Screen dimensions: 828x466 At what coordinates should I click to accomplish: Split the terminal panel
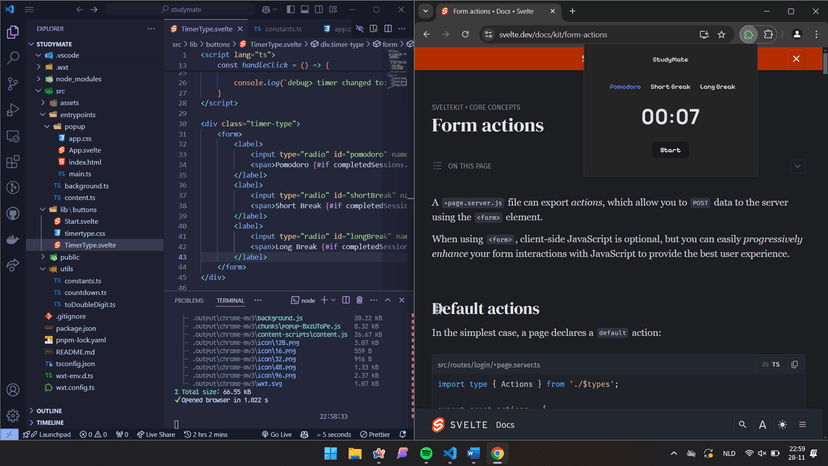(346, 300)
